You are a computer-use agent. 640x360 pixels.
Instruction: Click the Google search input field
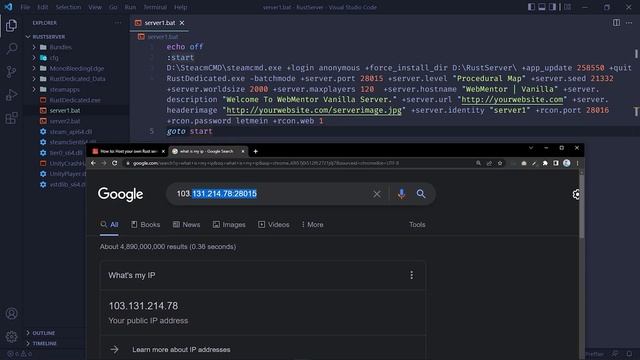coord(269,194)
